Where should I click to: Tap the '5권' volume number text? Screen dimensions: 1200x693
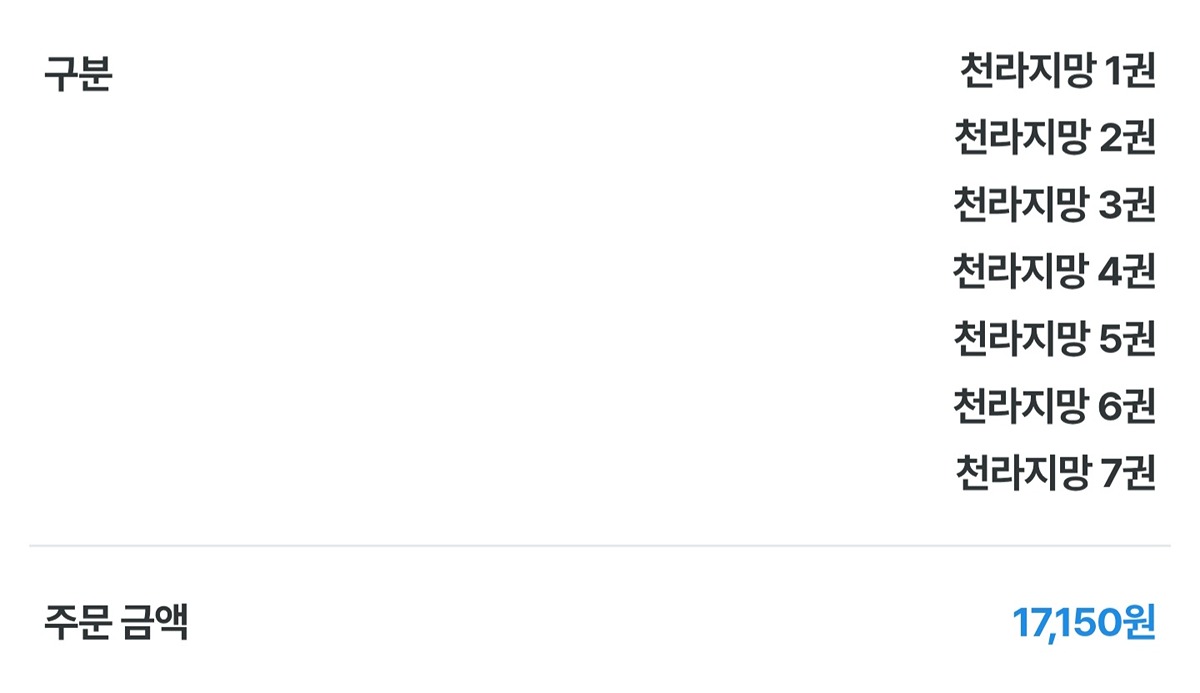coord(1127,339)
